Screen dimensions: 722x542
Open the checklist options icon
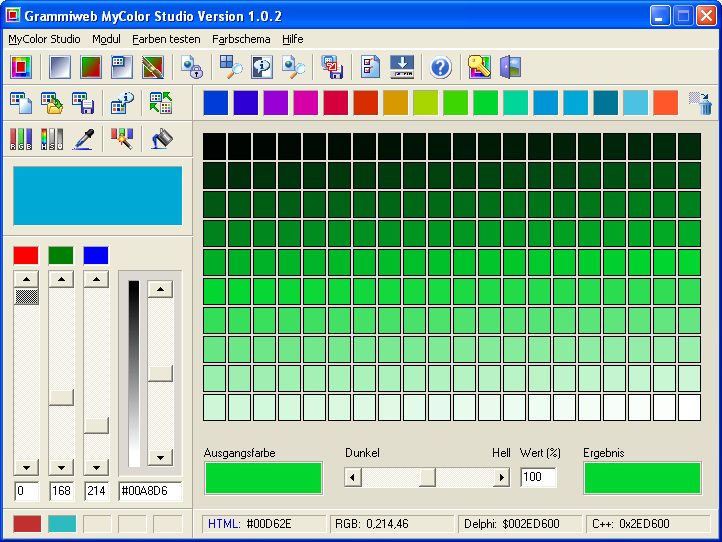(370, 67)
